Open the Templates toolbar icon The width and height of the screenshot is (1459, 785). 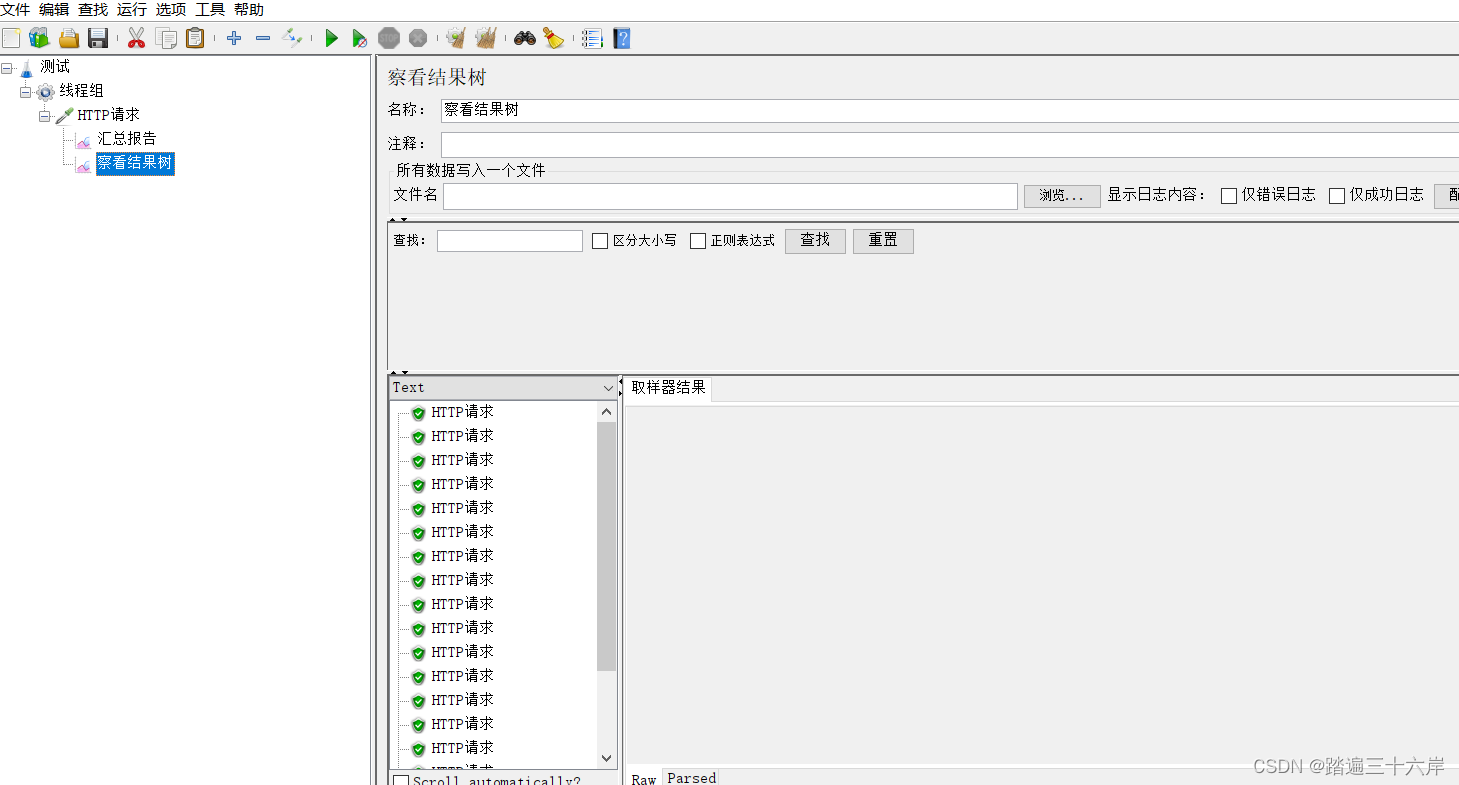coord(39,39)
